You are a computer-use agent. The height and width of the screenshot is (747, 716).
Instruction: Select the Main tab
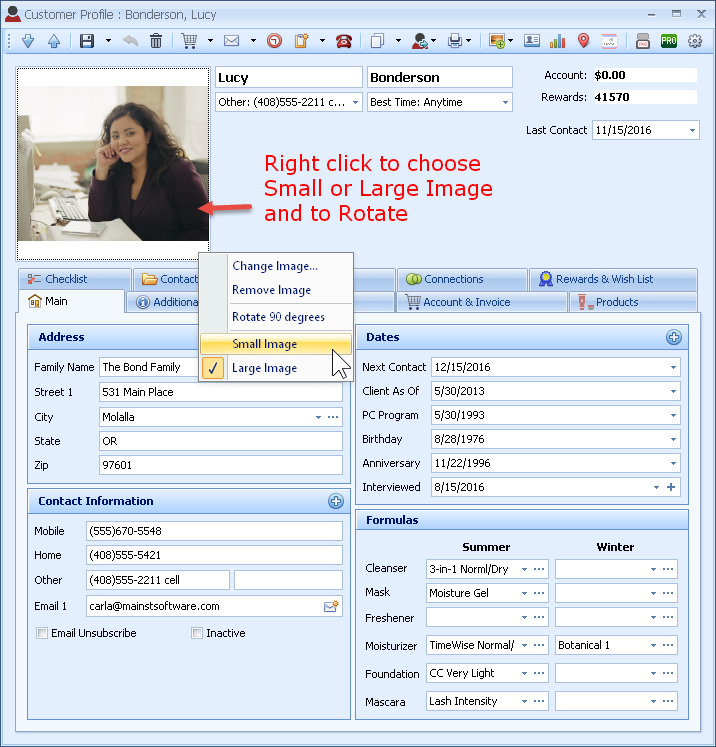pyautogui.click(x=71, y=301)
